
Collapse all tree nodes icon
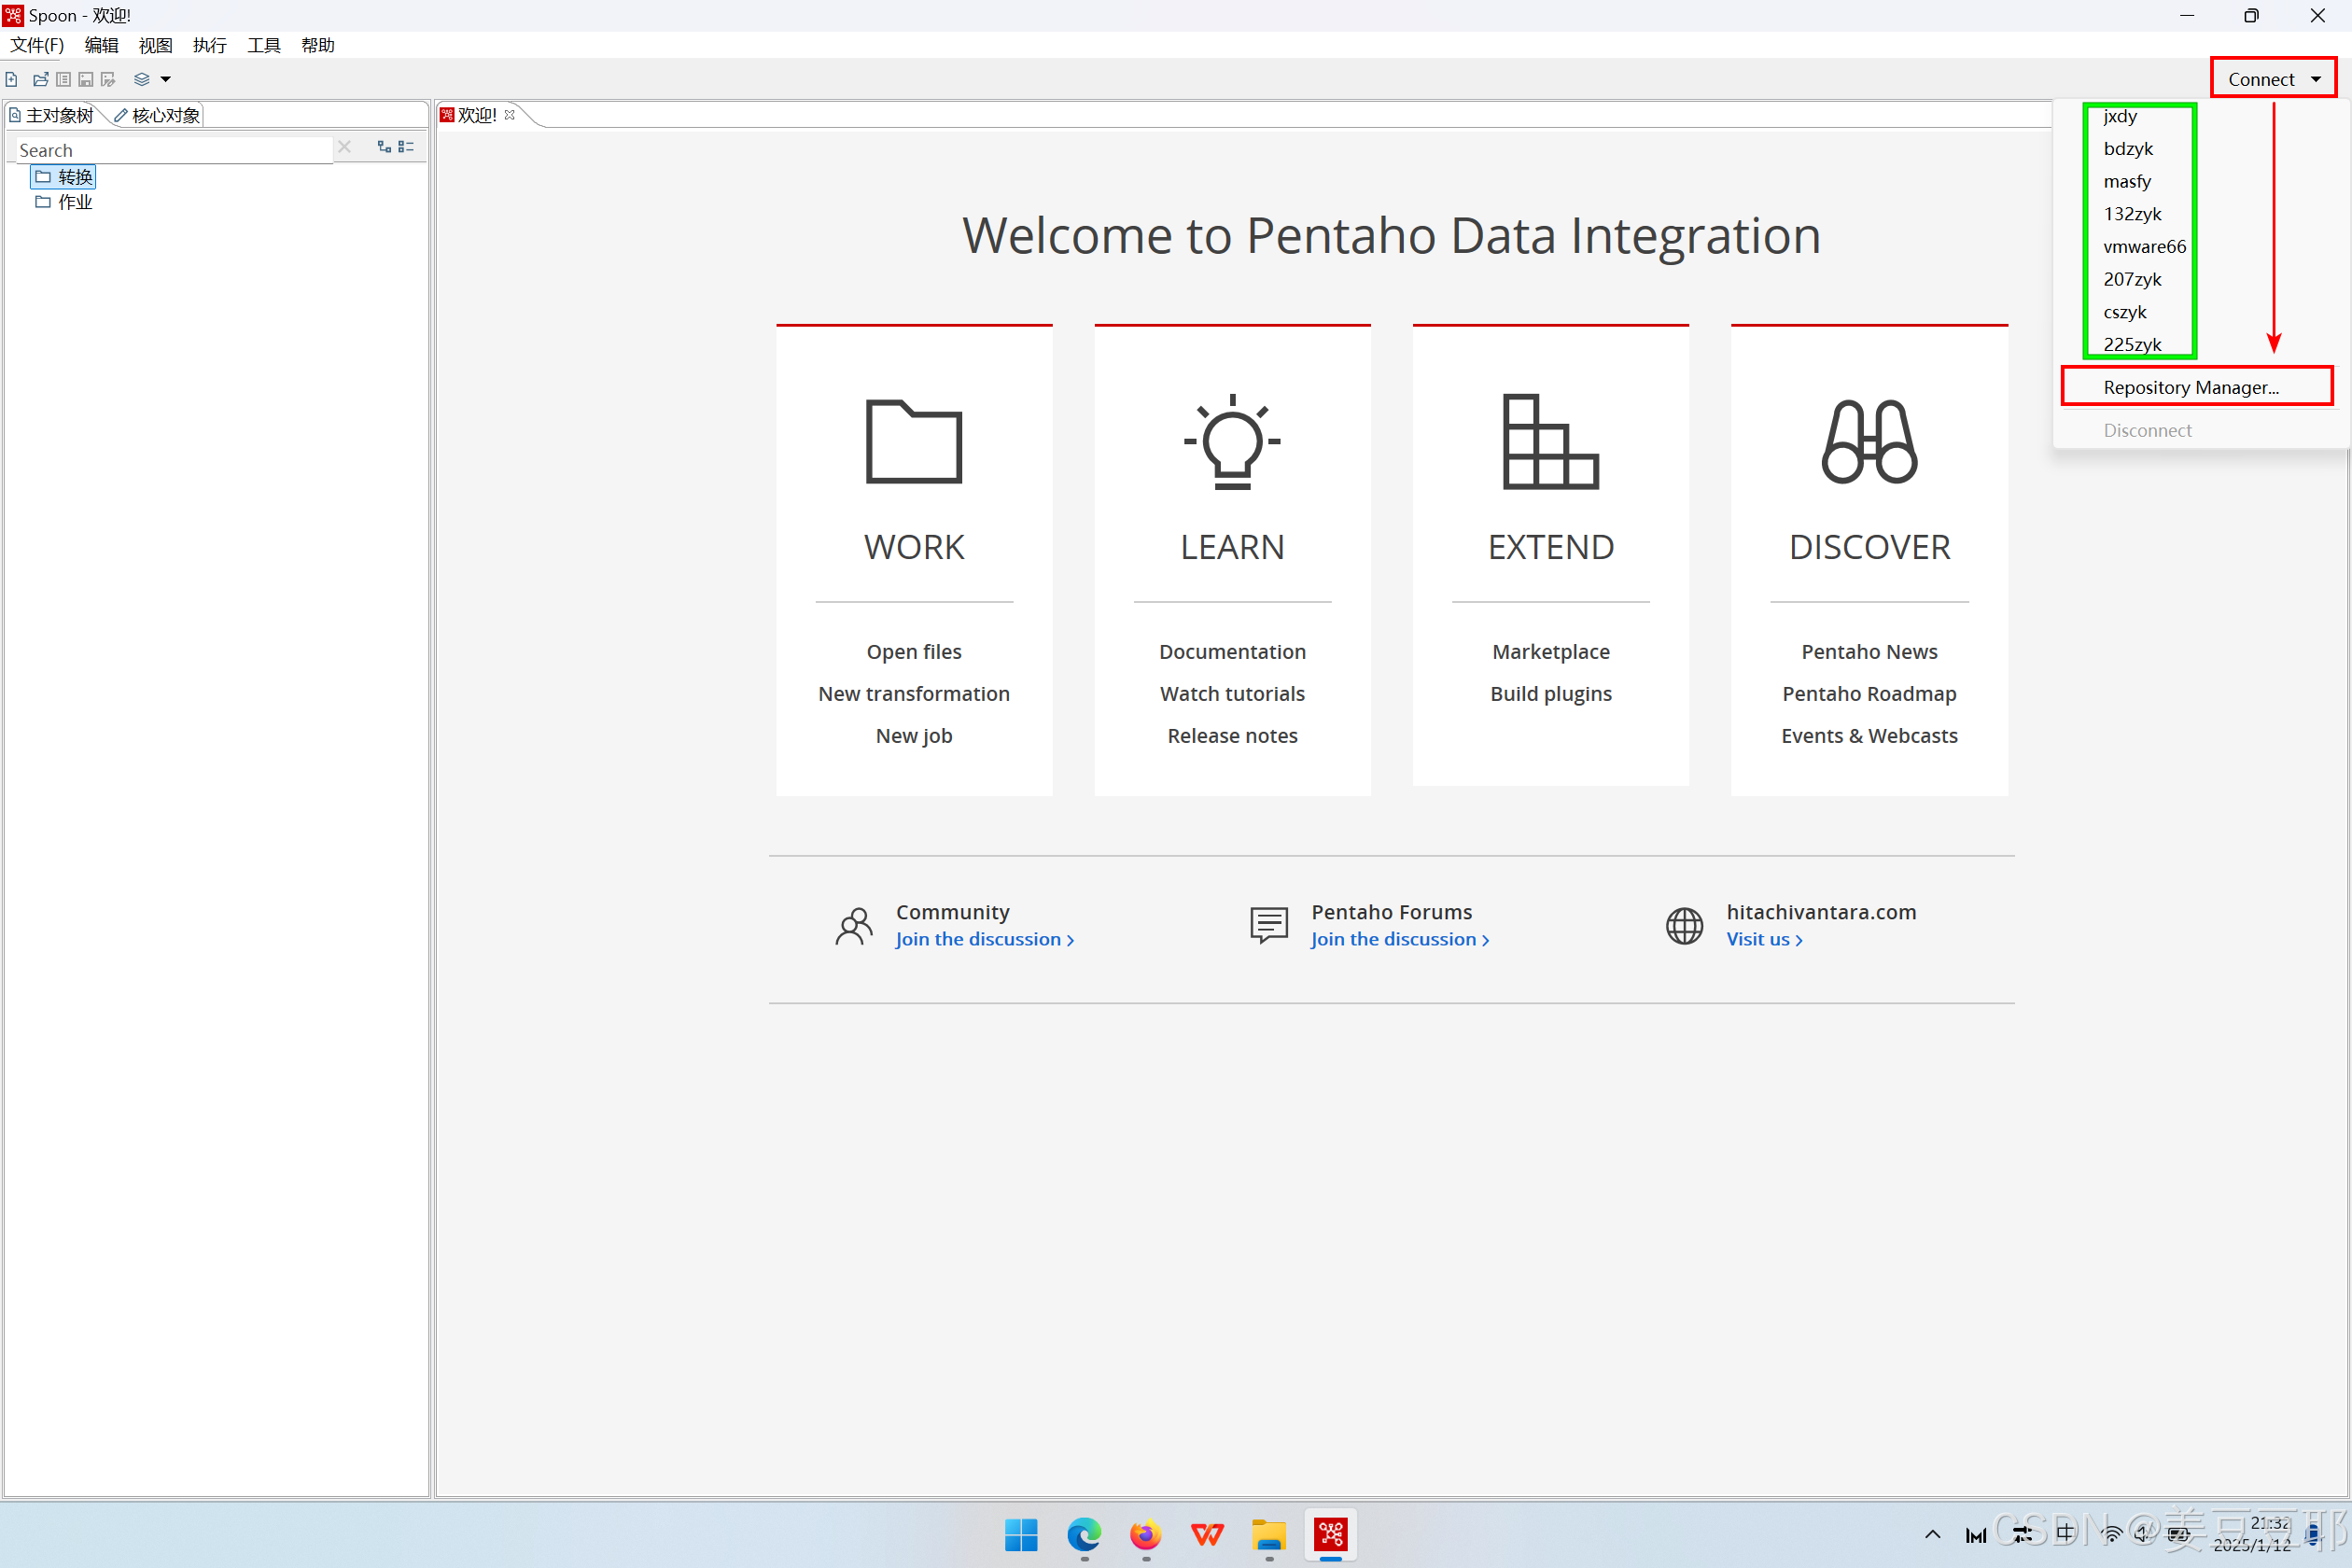406,147
